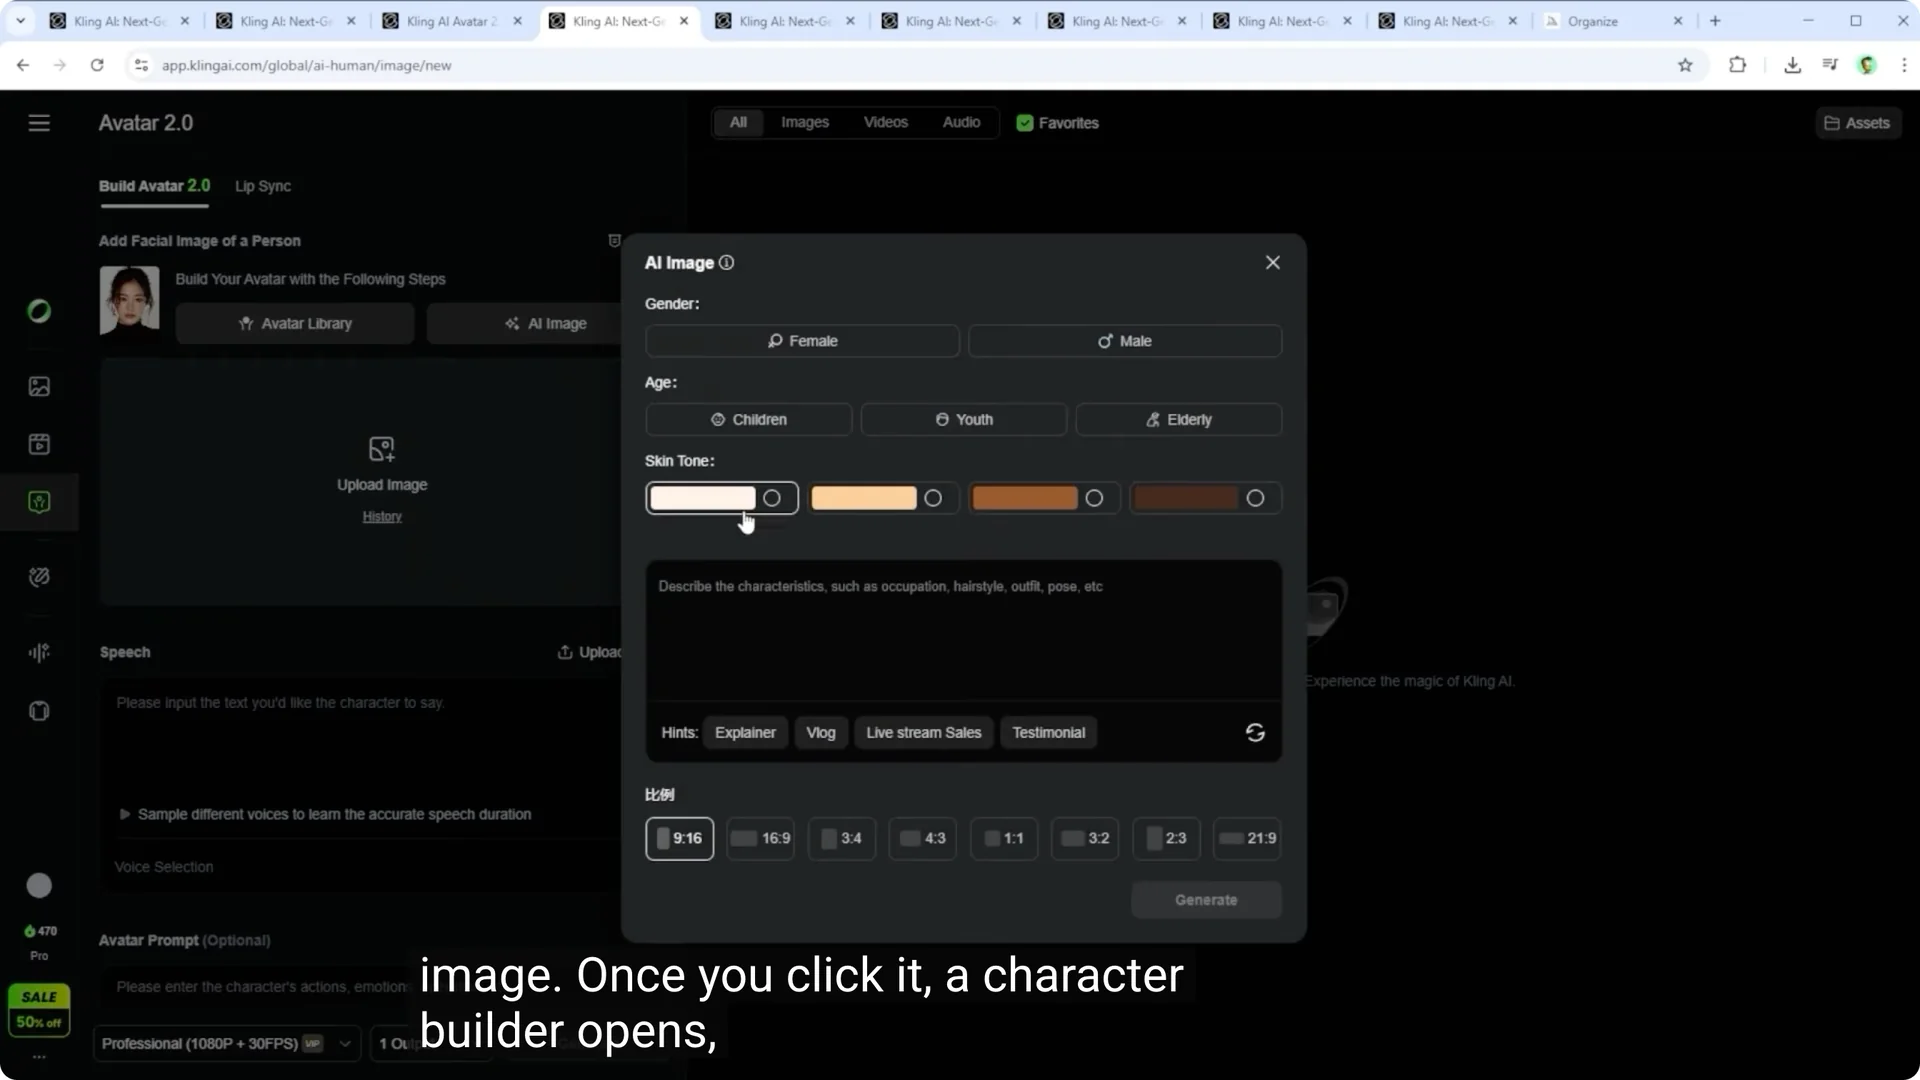Choose the 9:16 aspect ratio
1920x1080 pixels.
click(679, 839)
